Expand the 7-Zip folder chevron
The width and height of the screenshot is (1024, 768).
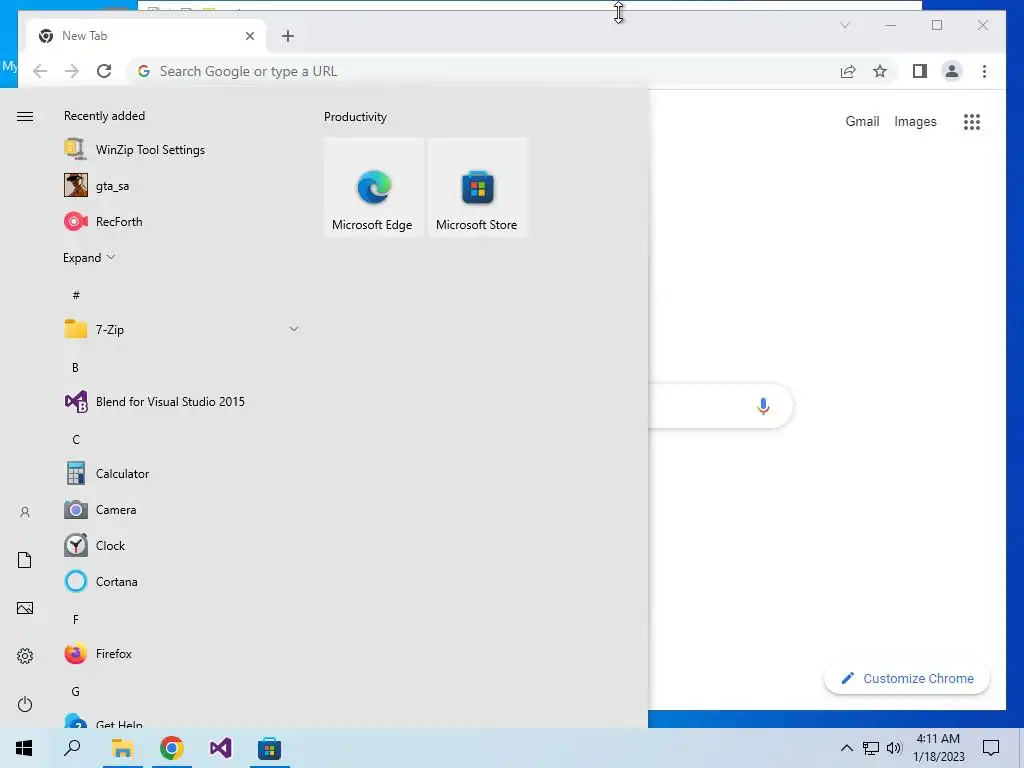294,329
